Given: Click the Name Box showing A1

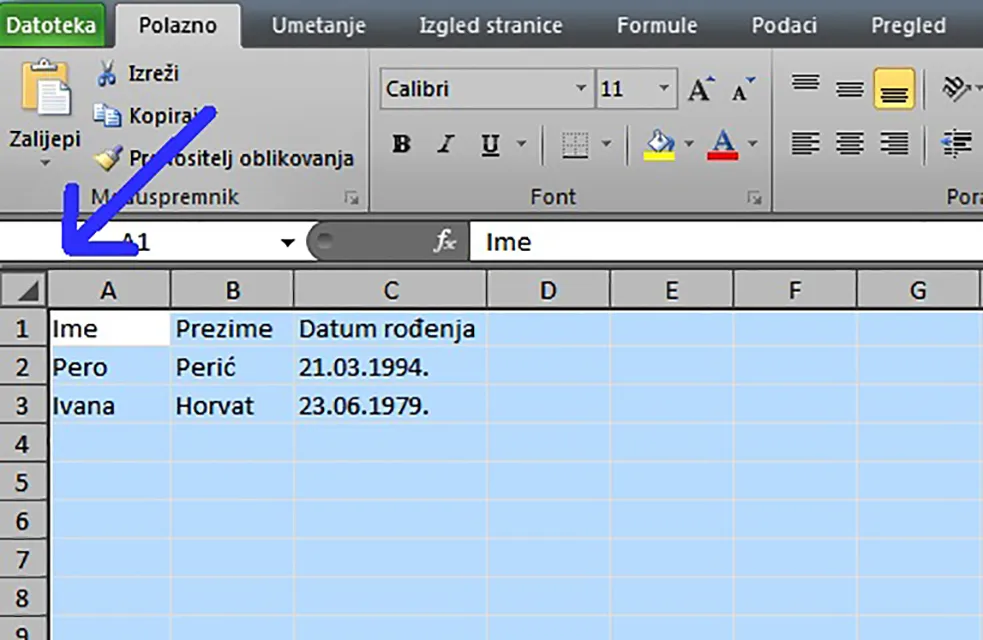Looking at the screenshot, I should 138,242.
